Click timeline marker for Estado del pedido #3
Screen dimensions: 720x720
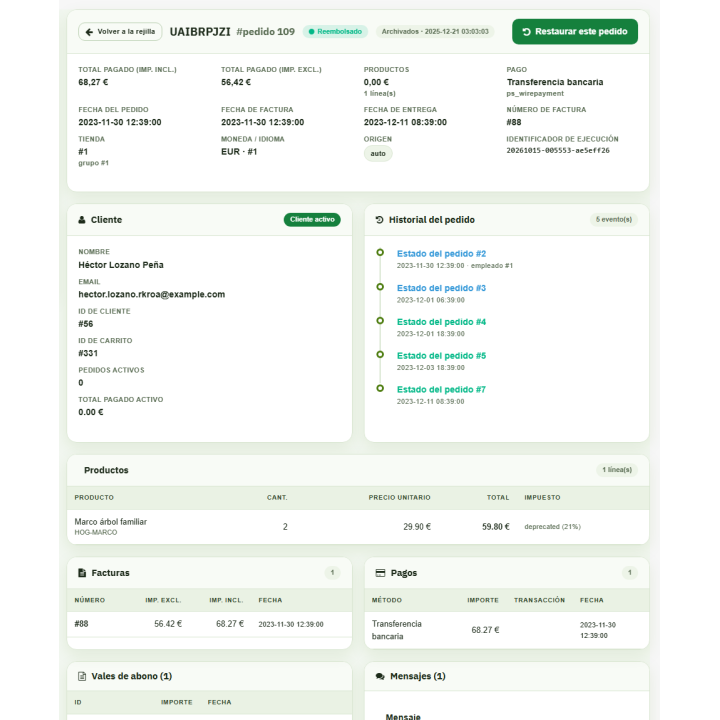pyautogui.click(x=380, y=287)
